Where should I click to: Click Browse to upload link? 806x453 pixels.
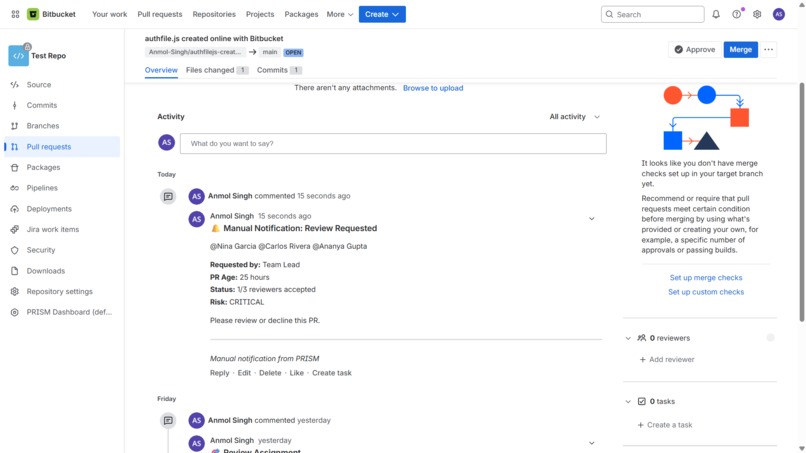click(433, 88)
